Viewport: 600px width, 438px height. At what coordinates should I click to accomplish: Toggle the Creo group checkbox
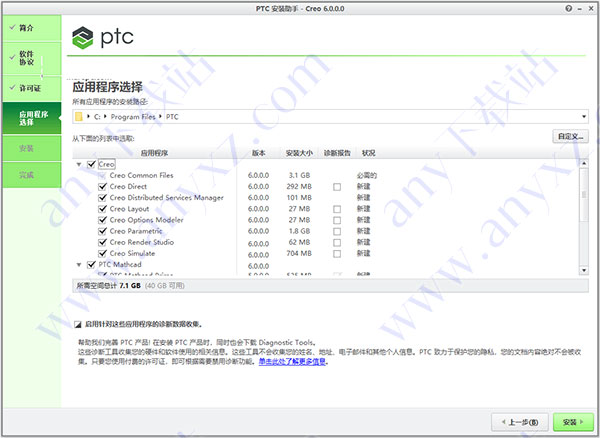click(x=91, y=164)
